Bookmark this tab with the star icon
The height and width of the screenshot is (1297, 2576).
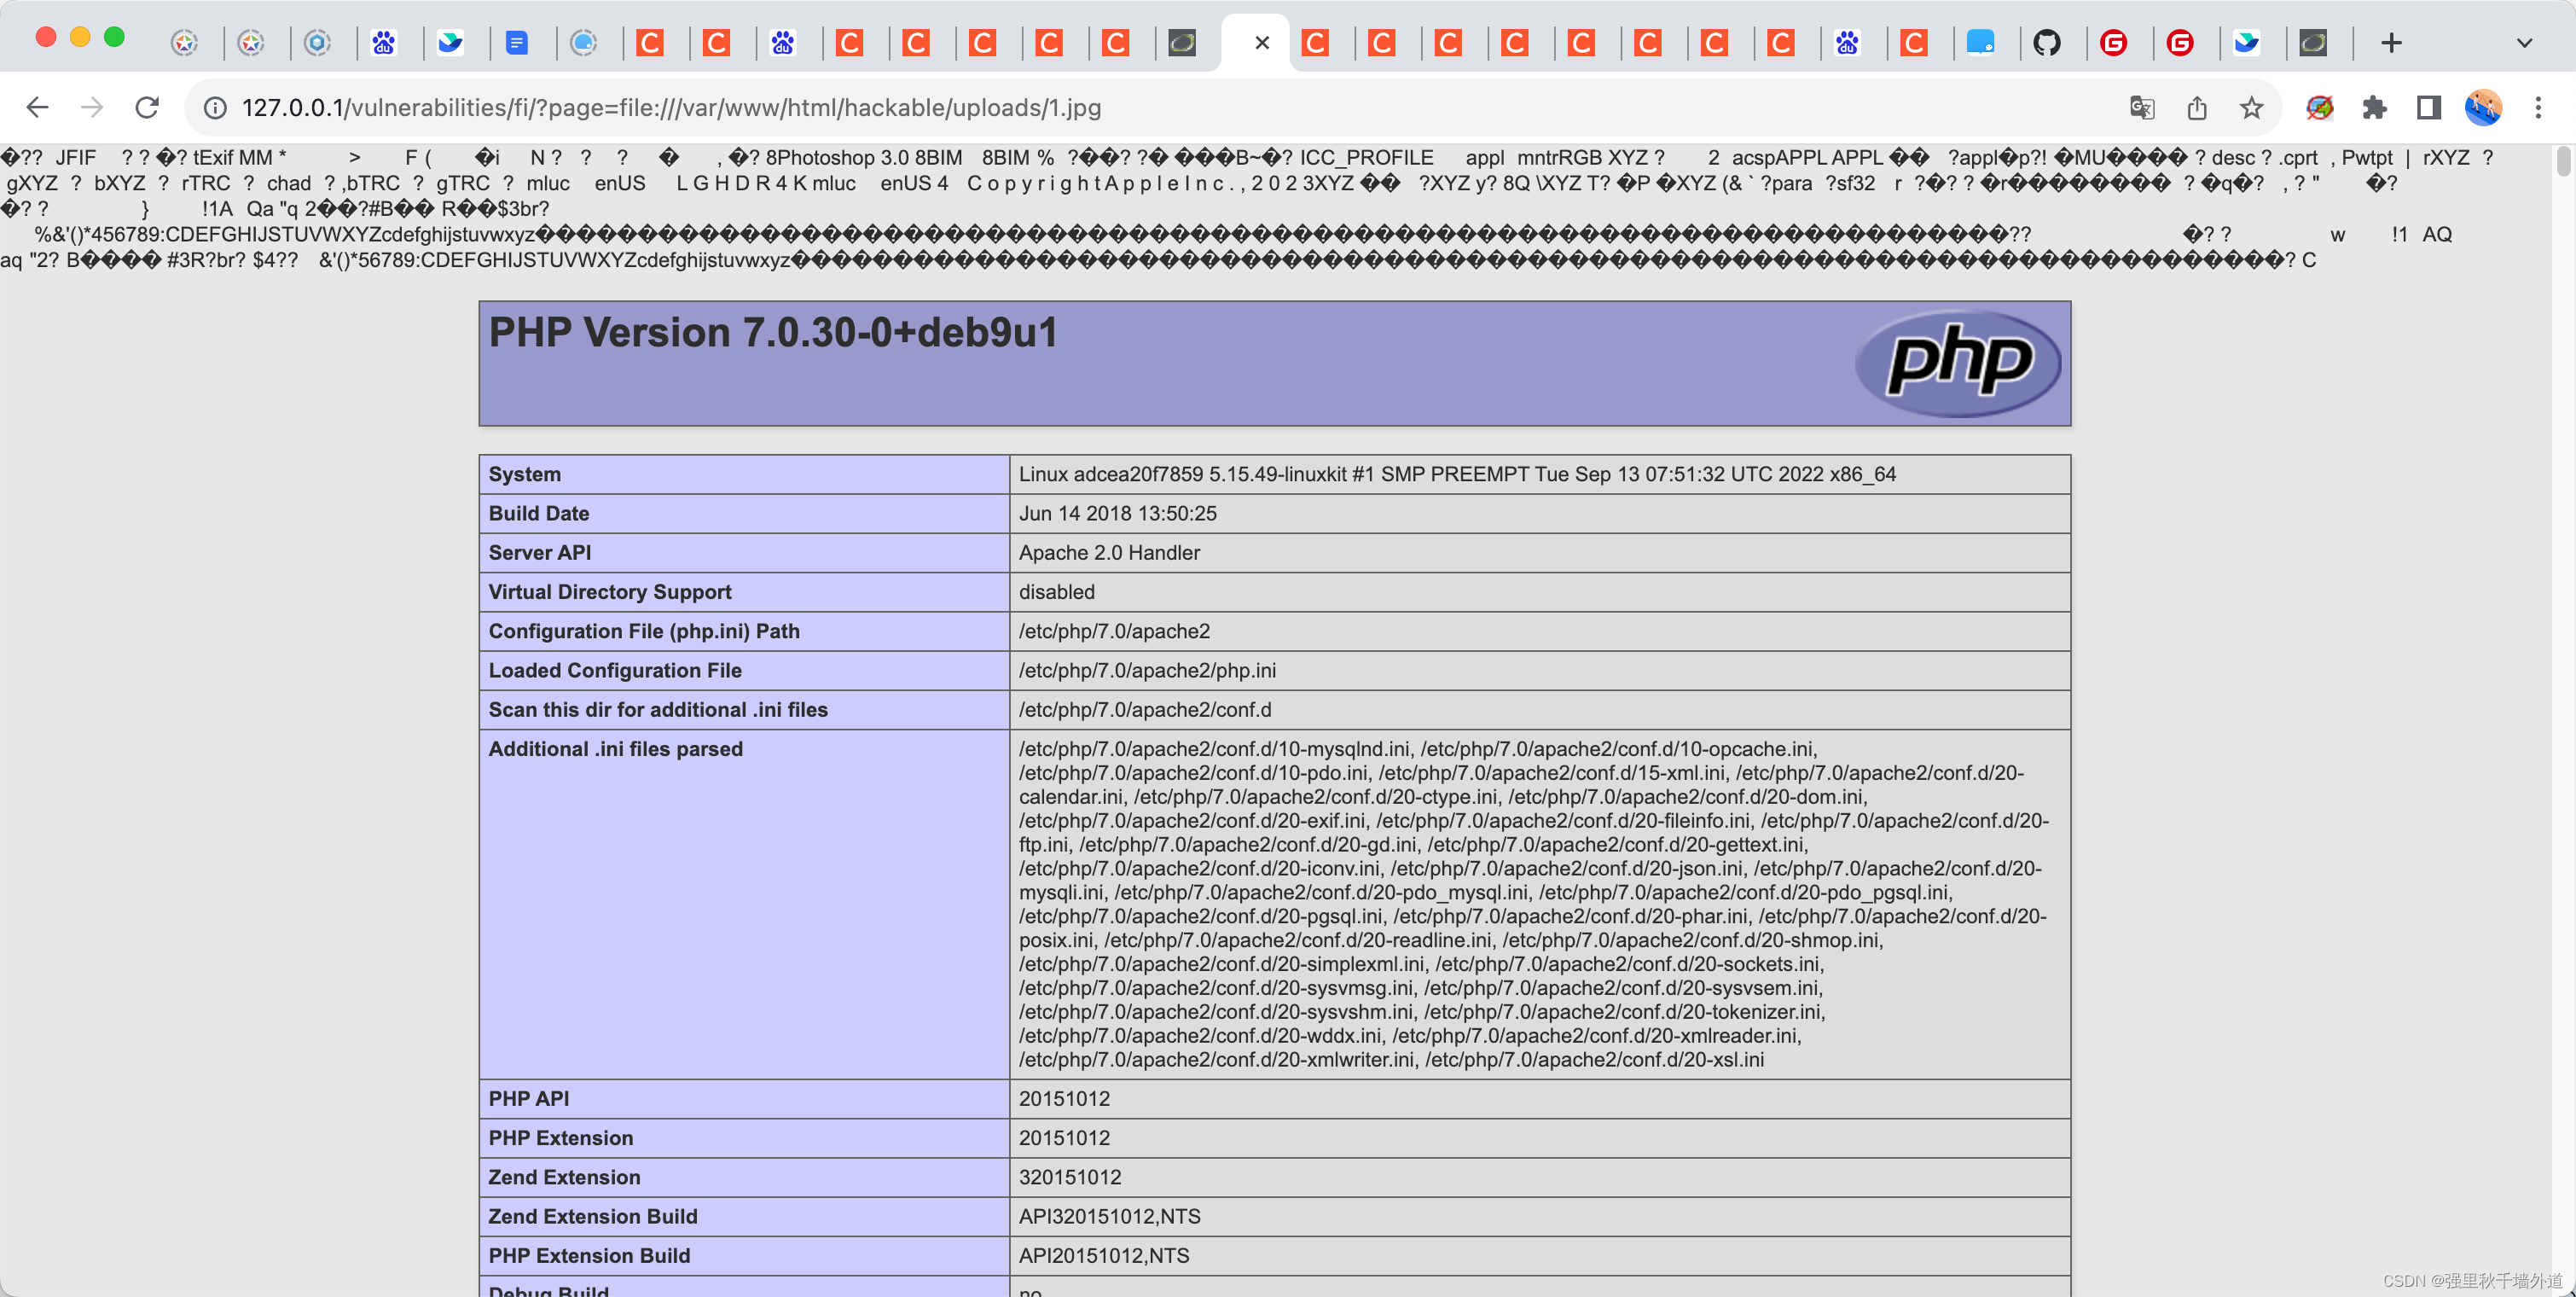tap(2251, 107)
